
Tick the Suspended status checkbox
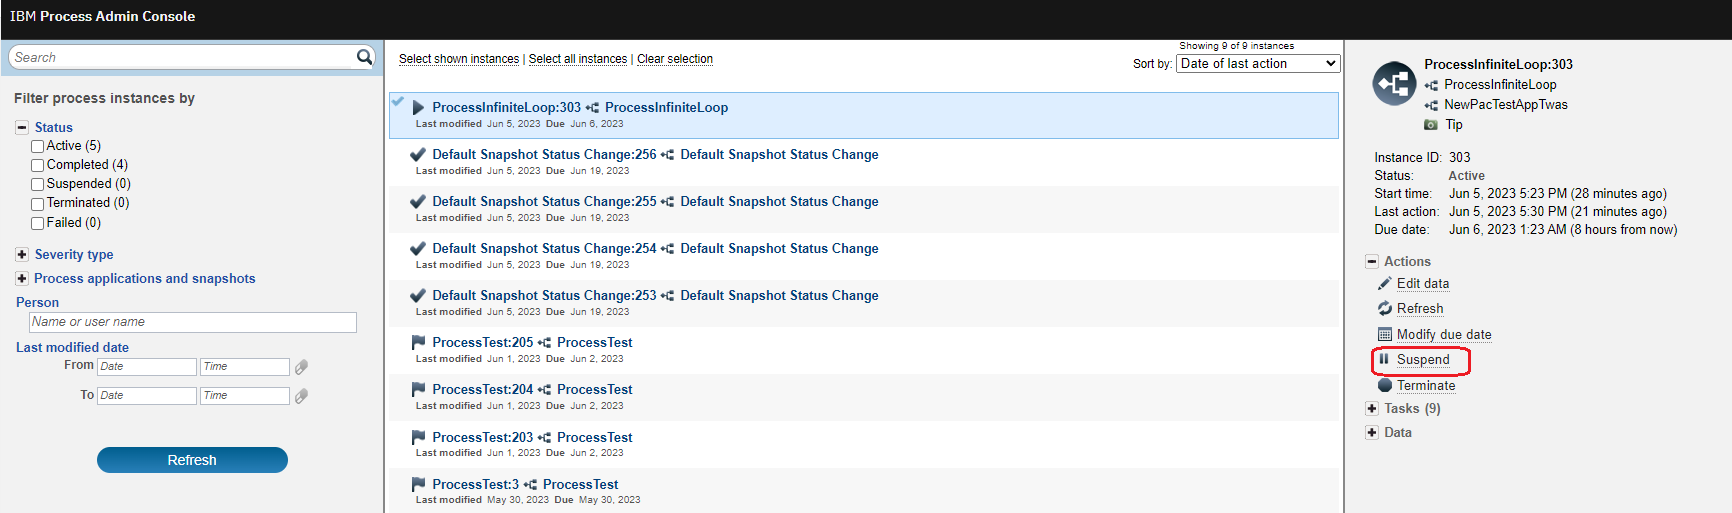(37, 184)
